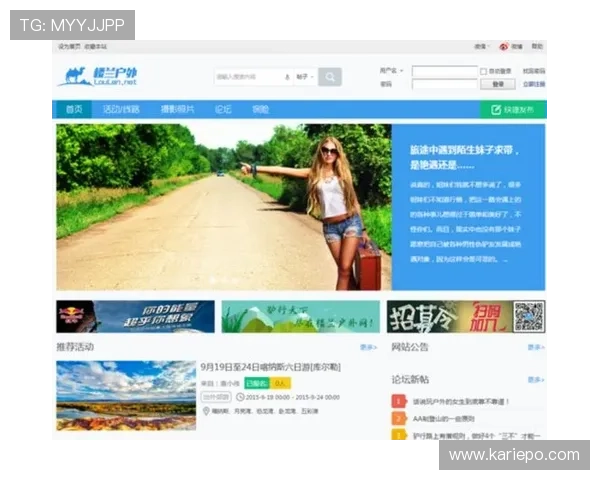Click the Red Bull advertisement banner

pyautogui.click(x=135, y=317)
